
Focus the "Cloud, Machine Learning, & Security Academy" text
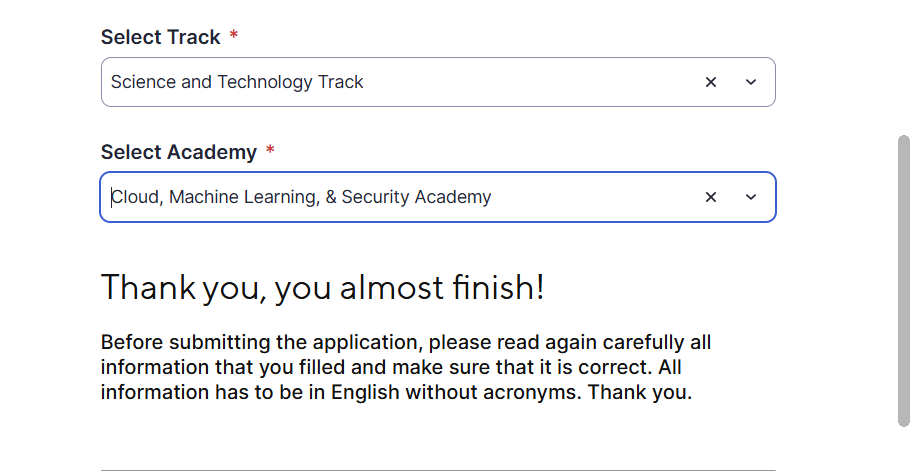301,197
